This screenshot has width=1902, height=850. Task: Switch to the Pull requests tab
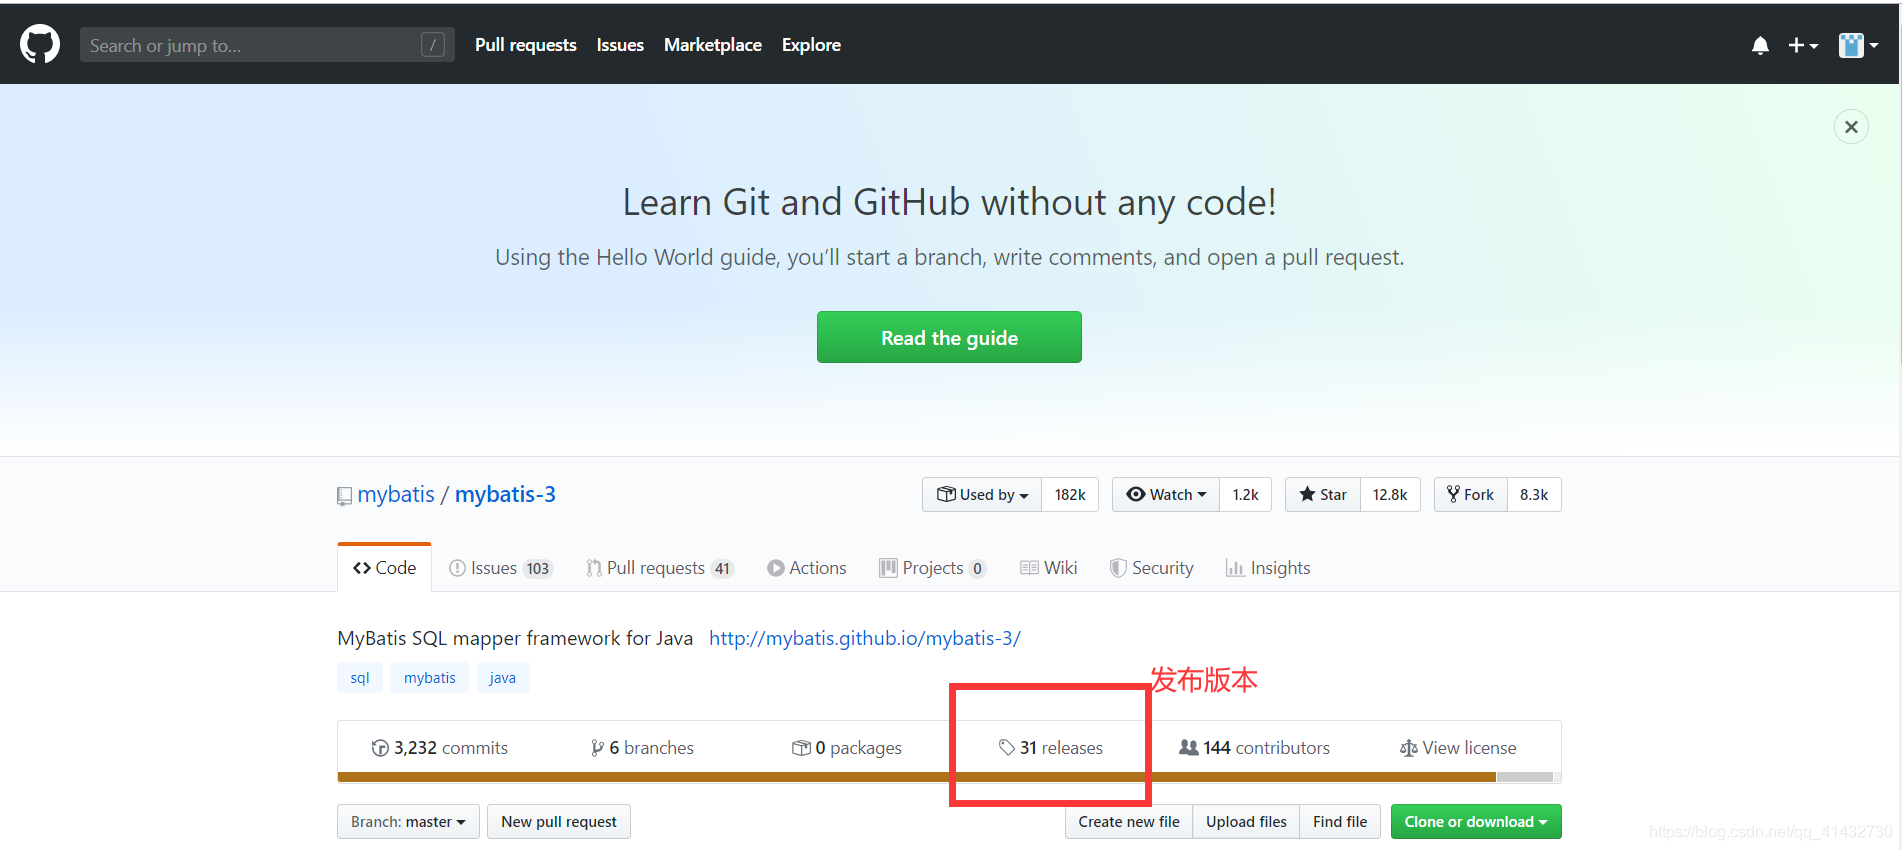[660, 568]
